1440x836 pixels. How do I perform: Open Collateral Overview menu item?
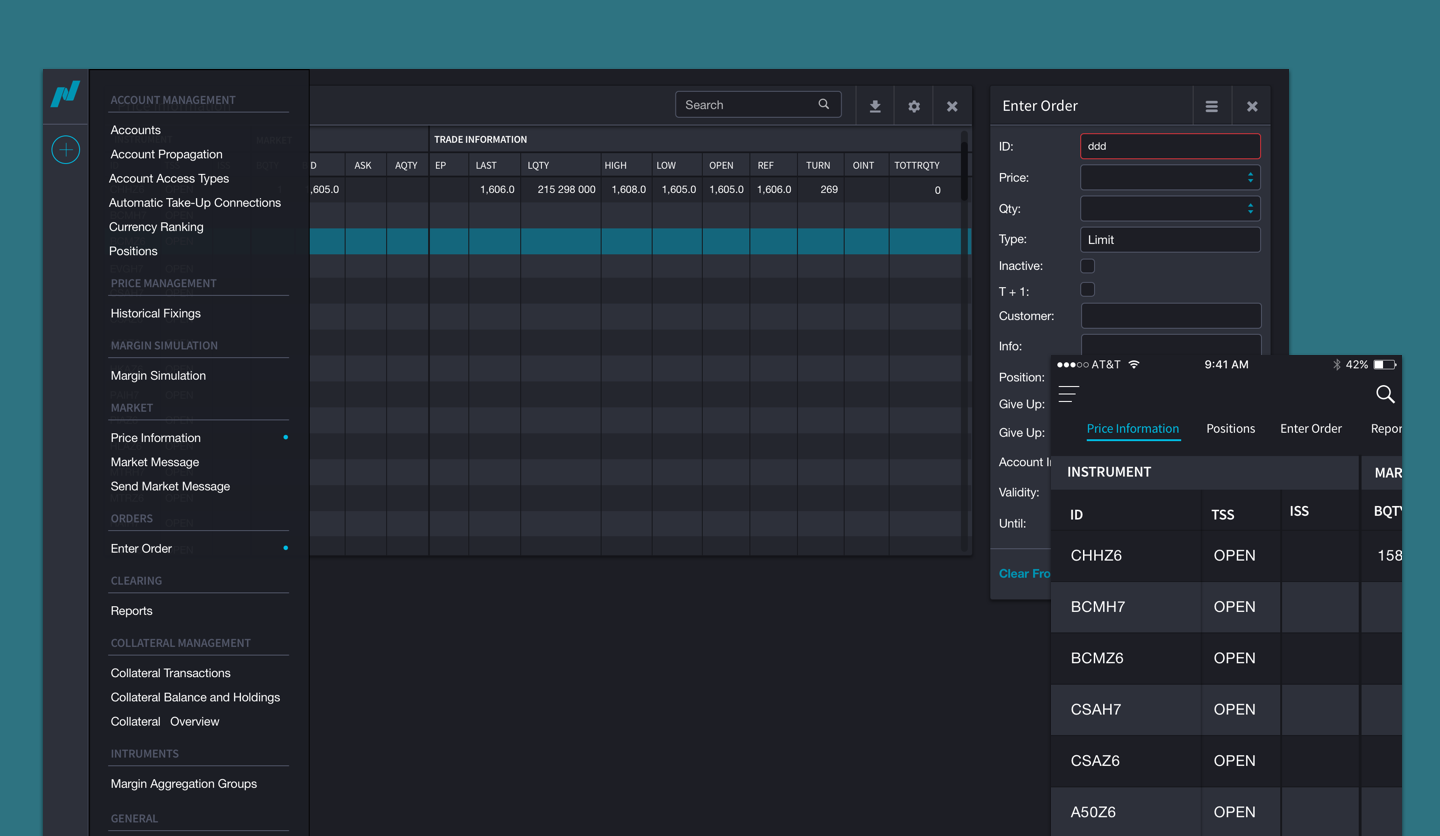pos(165,721)
